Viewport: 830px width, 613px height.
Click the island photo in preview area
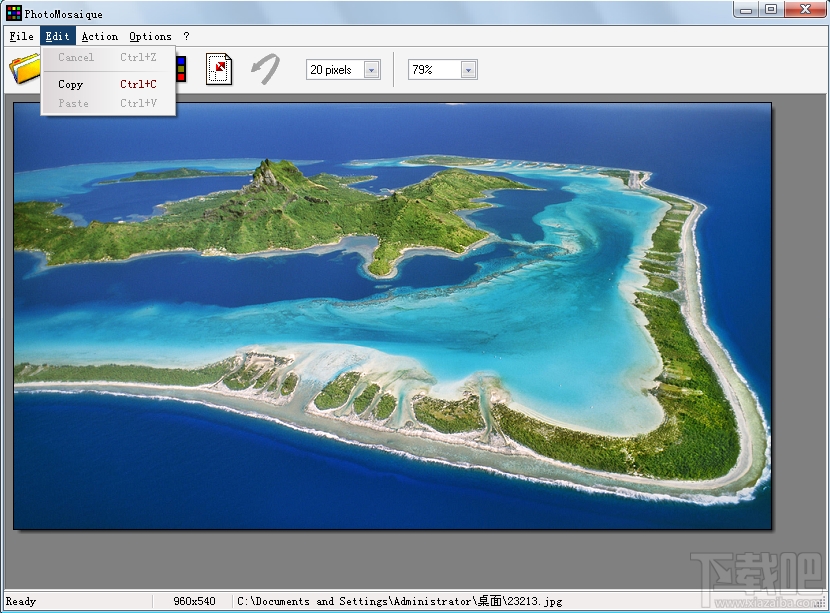[x=392, y=315]
